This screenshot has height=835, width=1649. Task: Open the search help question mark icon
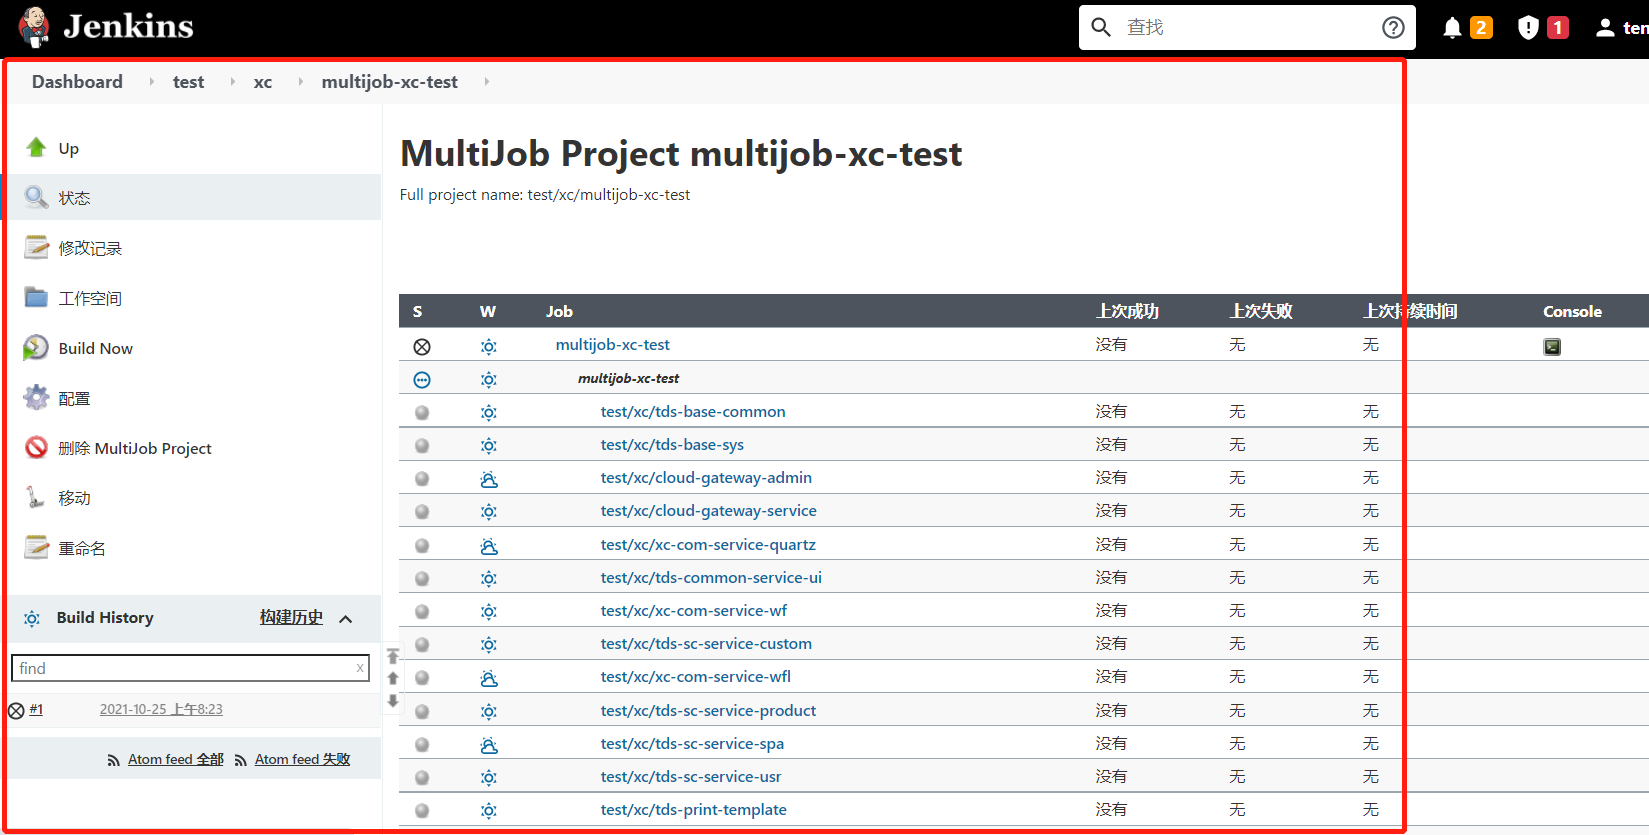point(1393,28)
